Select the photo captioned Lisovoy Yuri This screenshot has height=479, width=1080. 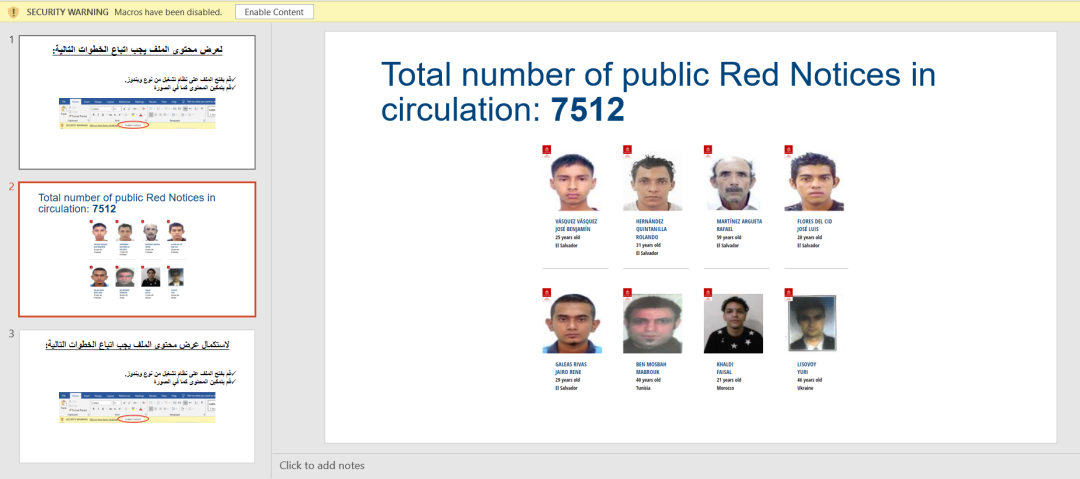tap(811, 324)
